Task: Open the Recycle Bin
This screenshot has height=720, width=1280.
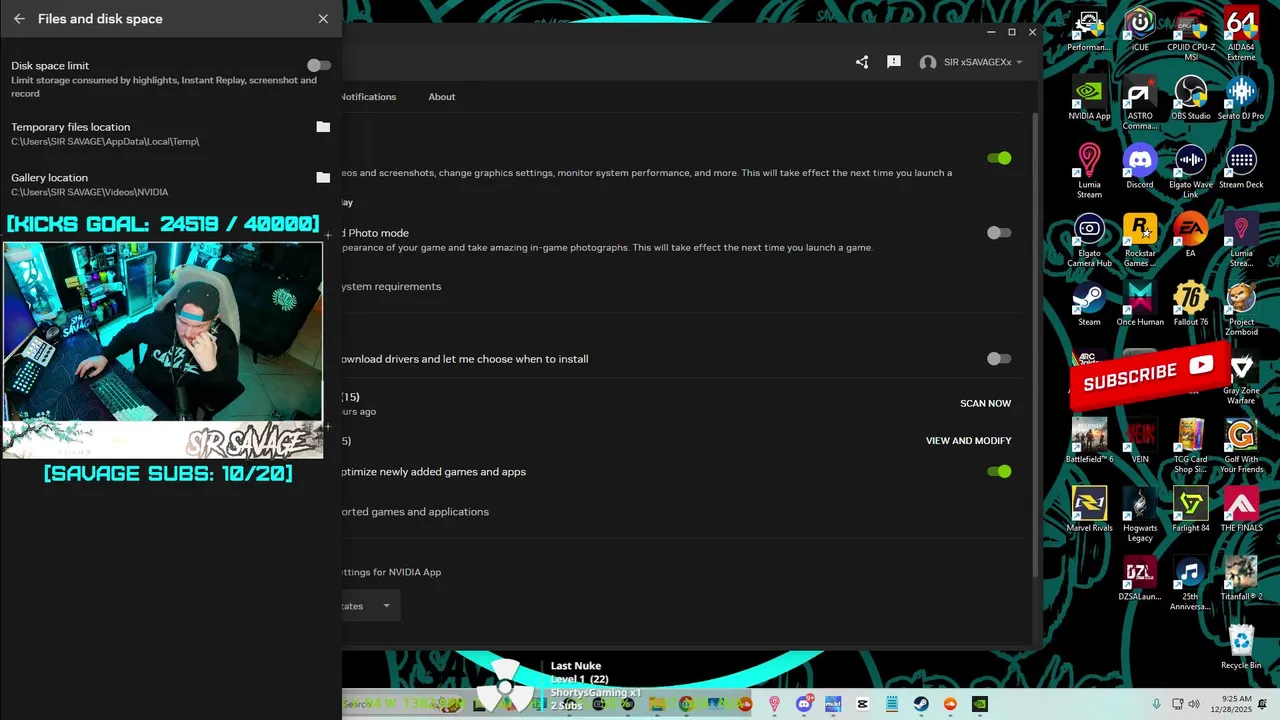Action: pyautogui.click(x=1241, y=647)
